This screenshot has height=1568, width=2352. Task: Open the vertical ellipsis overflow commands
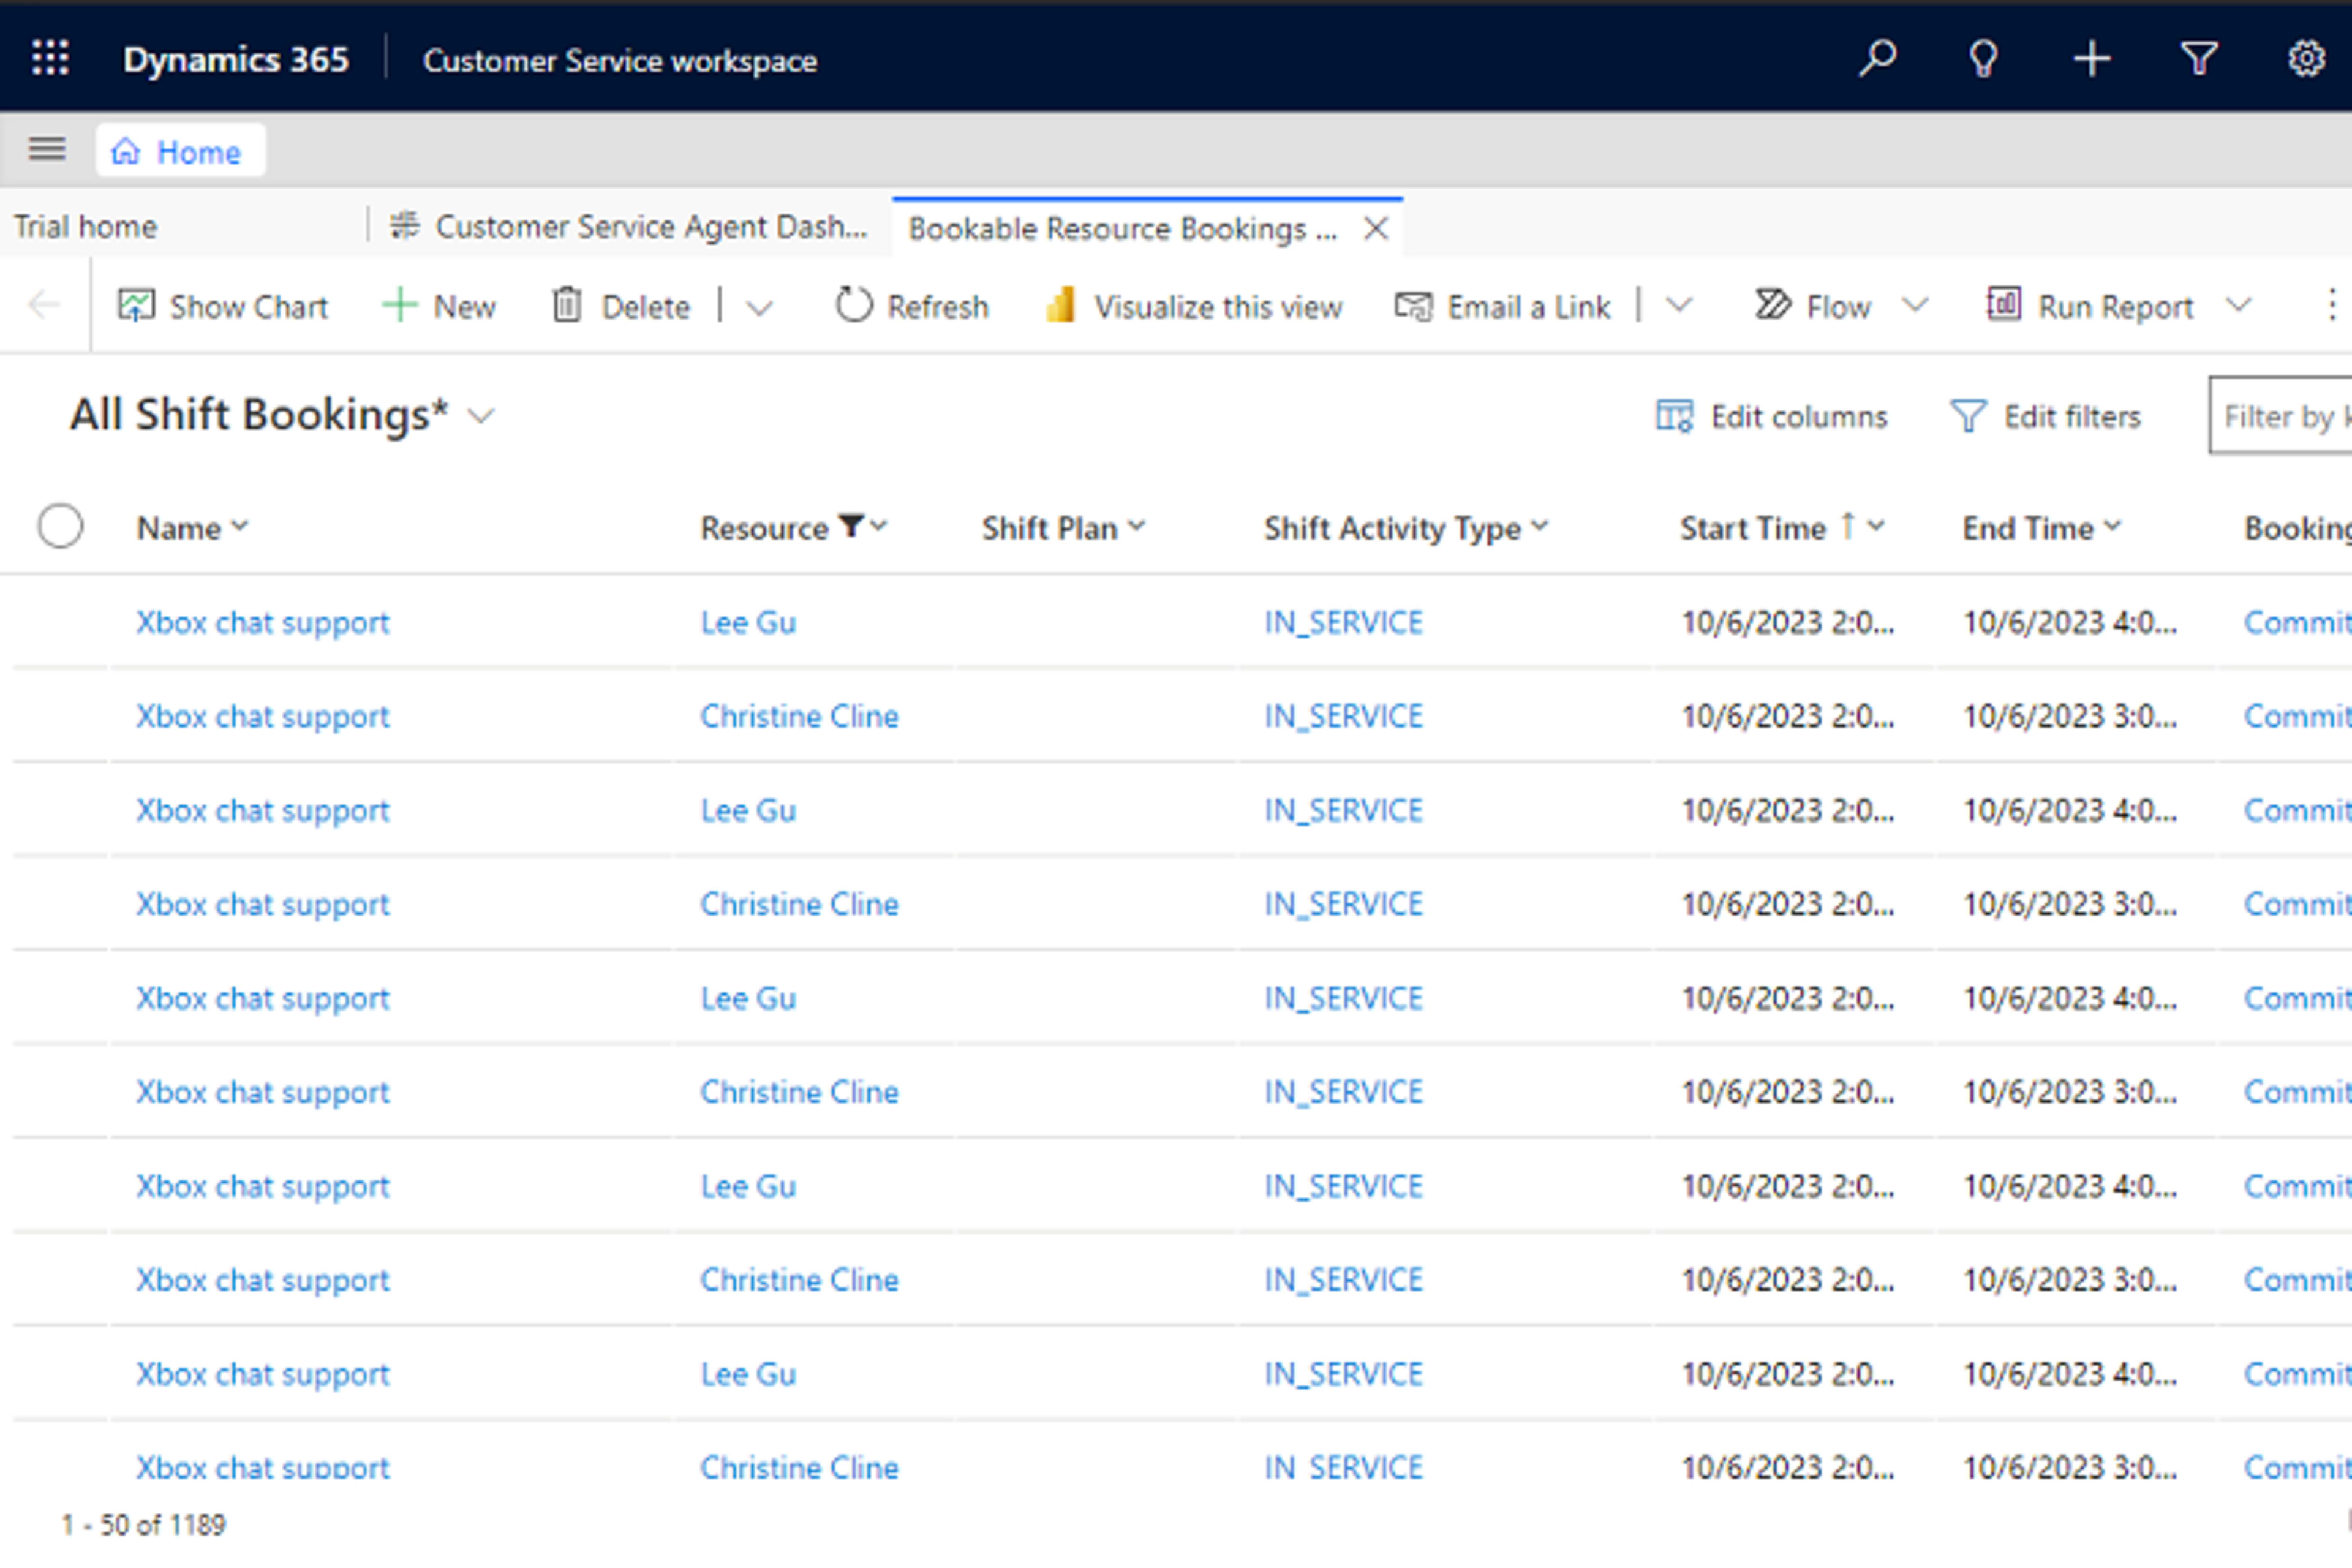click(2331, 306)
